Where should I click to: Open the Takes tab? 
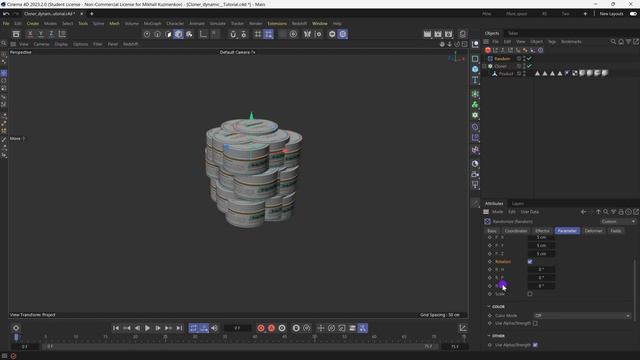point(513,33)
